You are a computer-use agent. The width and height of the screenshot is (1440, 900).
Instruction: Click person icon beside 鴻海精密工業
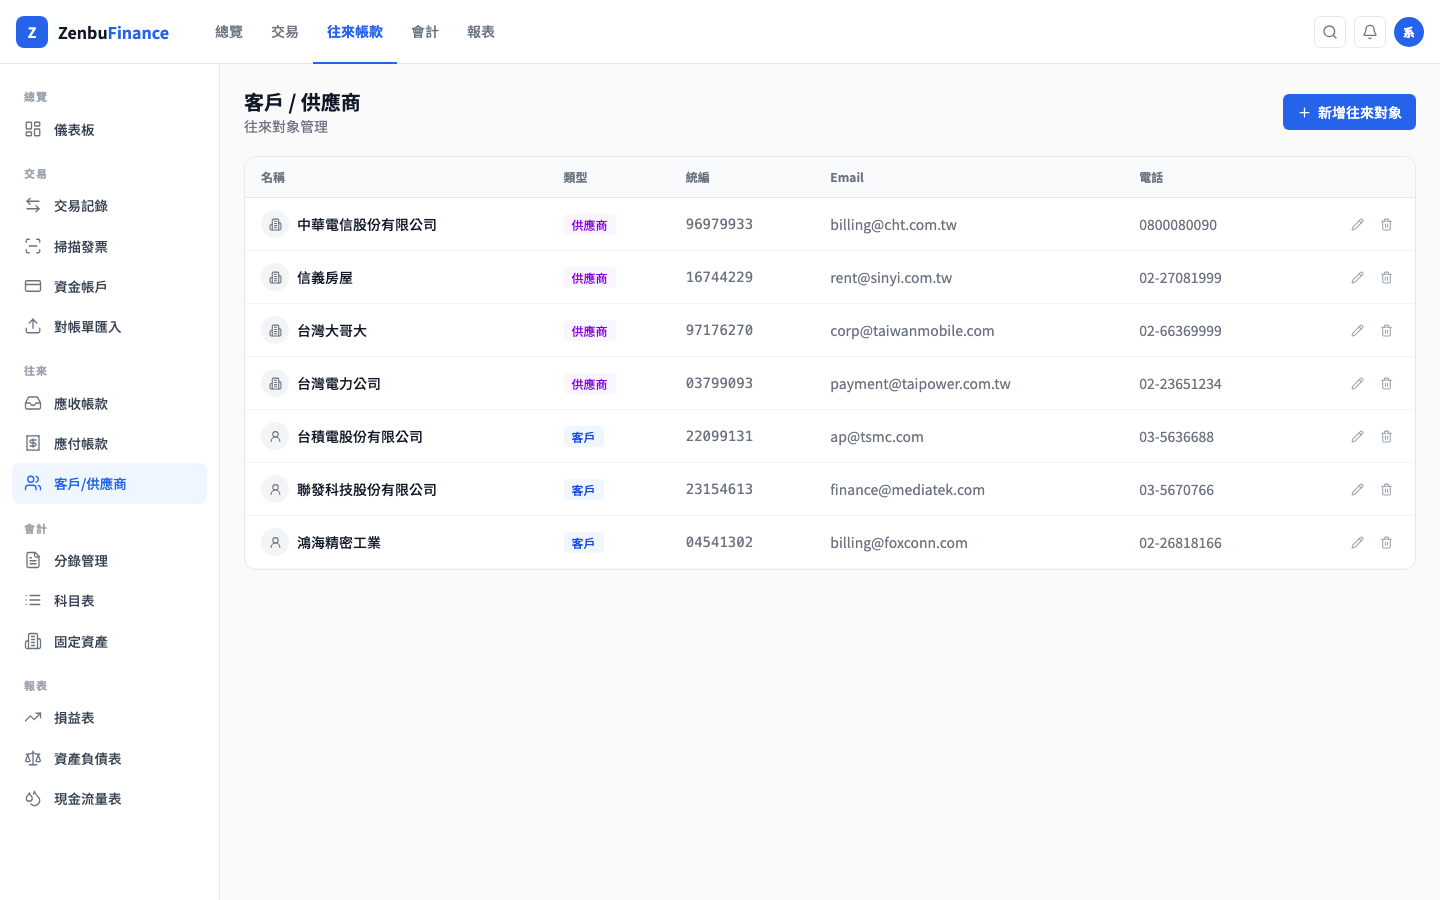pyautogui.click(x=275, y=543)
